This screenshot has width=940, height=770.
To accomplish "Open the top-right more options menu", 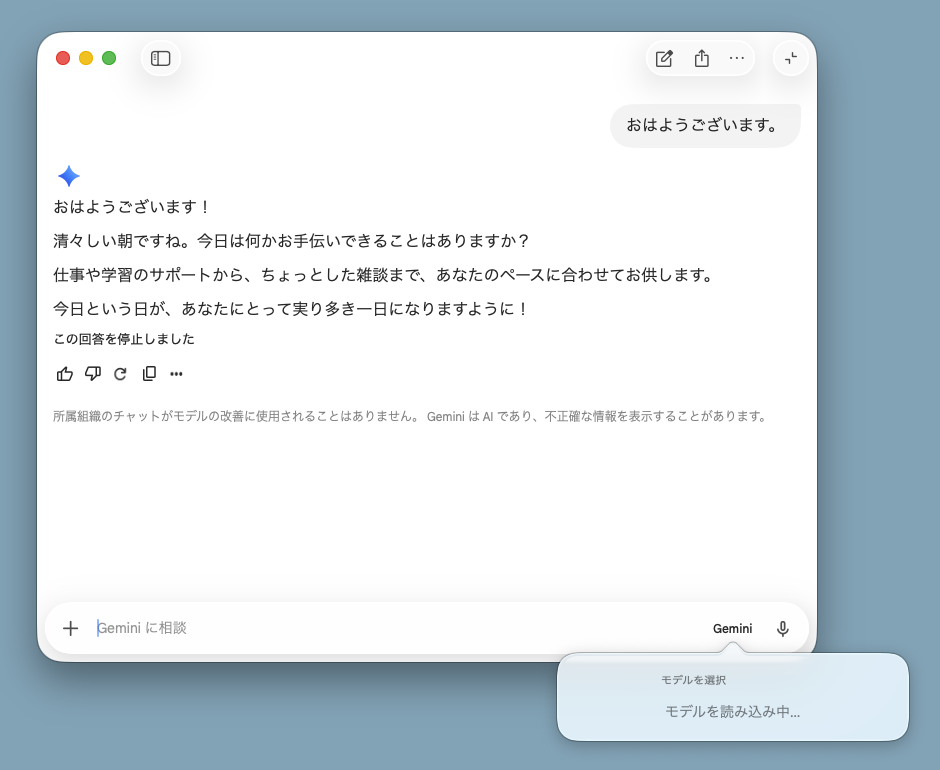I will pos(737,58).
